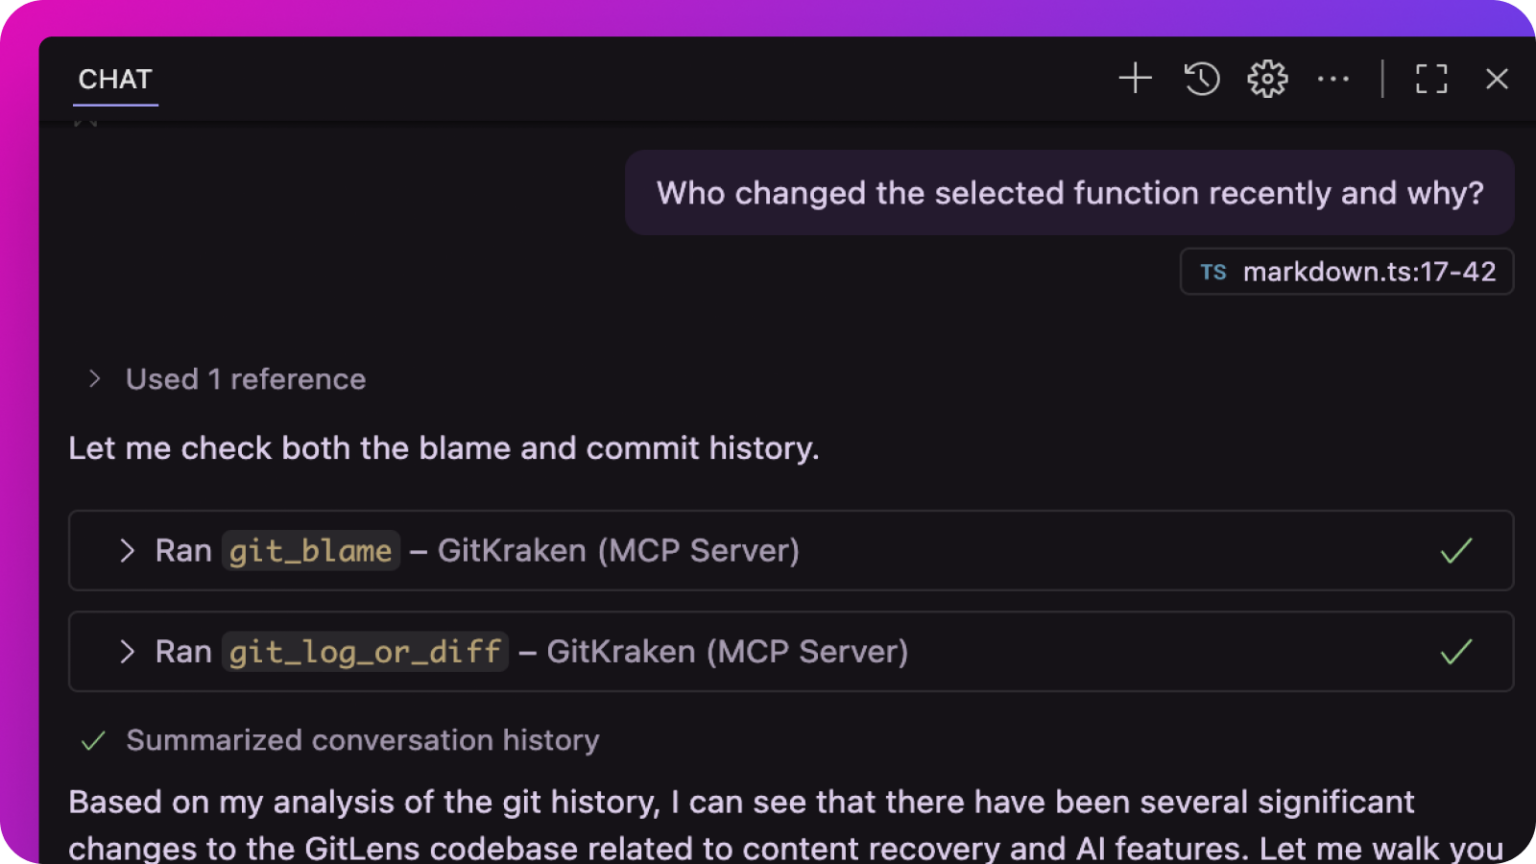Click the ellipsis for more chat actions
Viewport: 1536px width, 864px height.
tap(1334, 78)
